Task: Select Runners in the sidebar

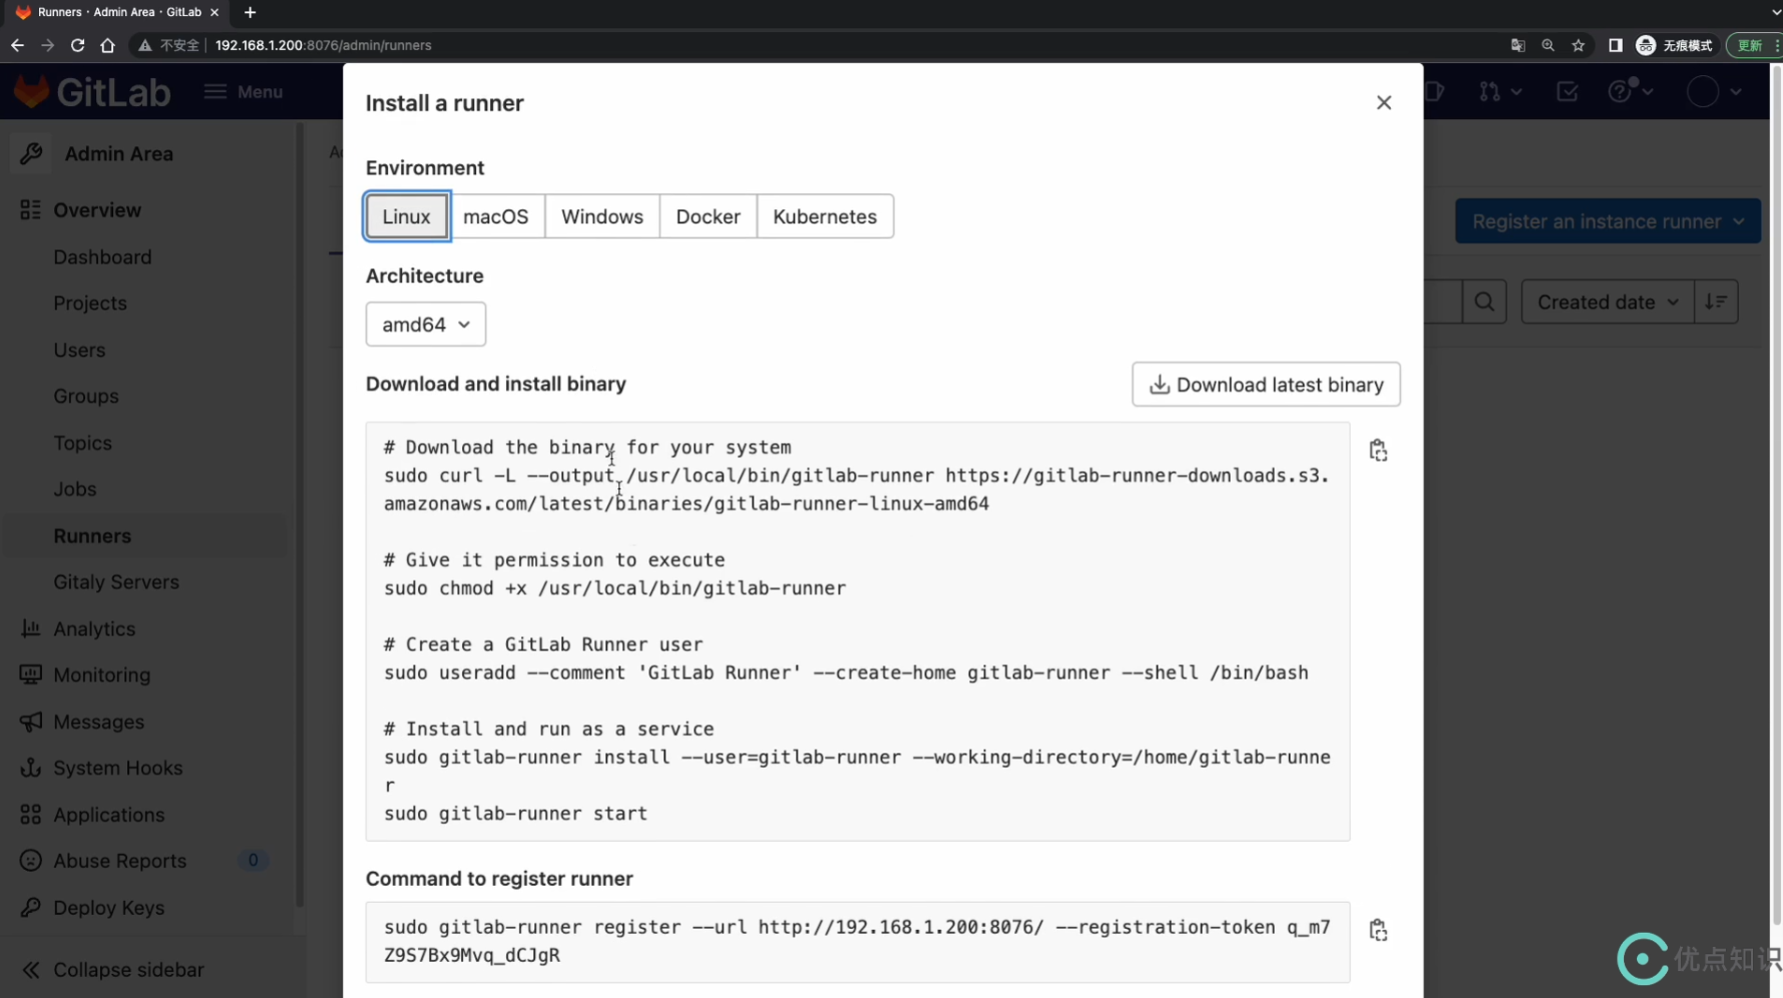Action: click(x=92, y=536)
